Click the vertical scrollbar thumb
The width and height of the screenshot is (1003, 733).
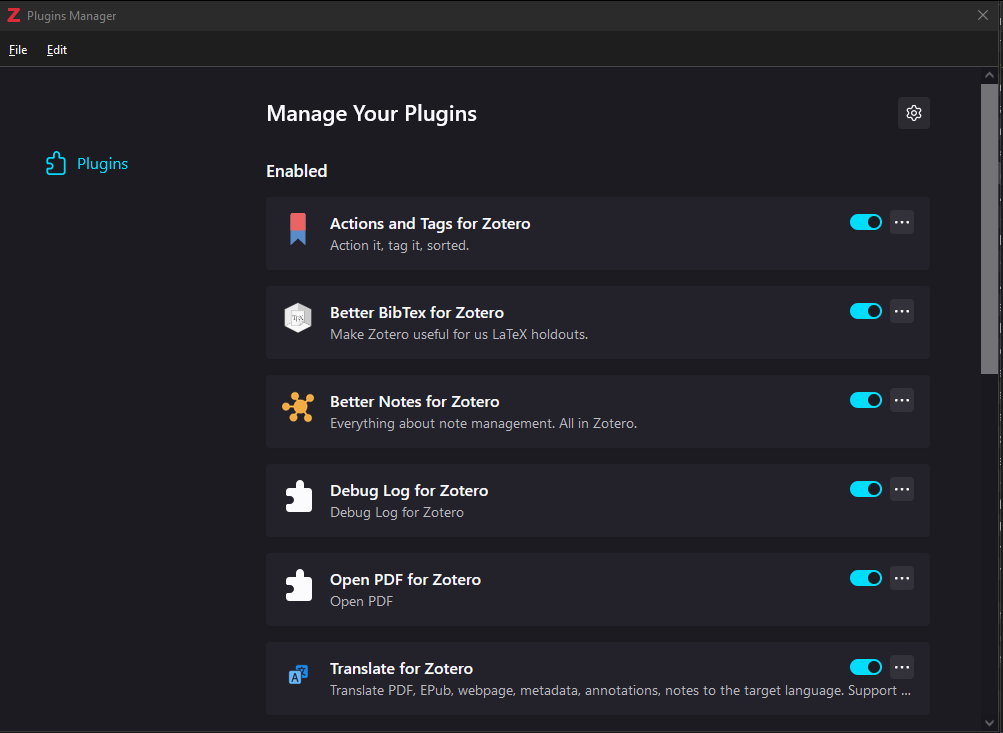click(989, 228)
